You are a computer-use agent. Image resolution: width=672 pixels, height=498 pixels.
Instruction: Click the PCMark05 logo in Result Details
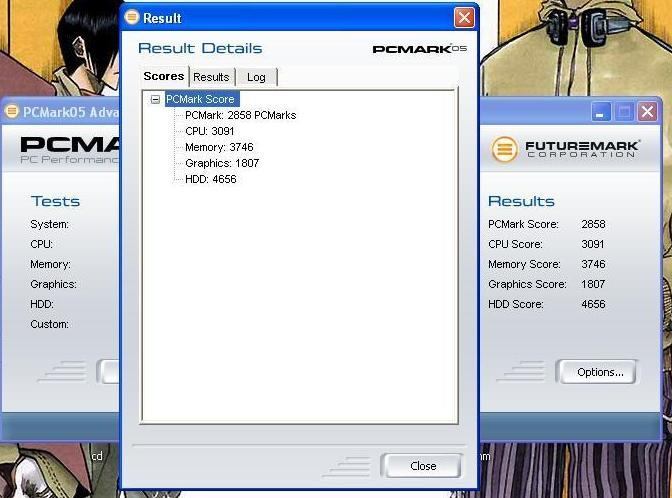[x=420, y=49]
